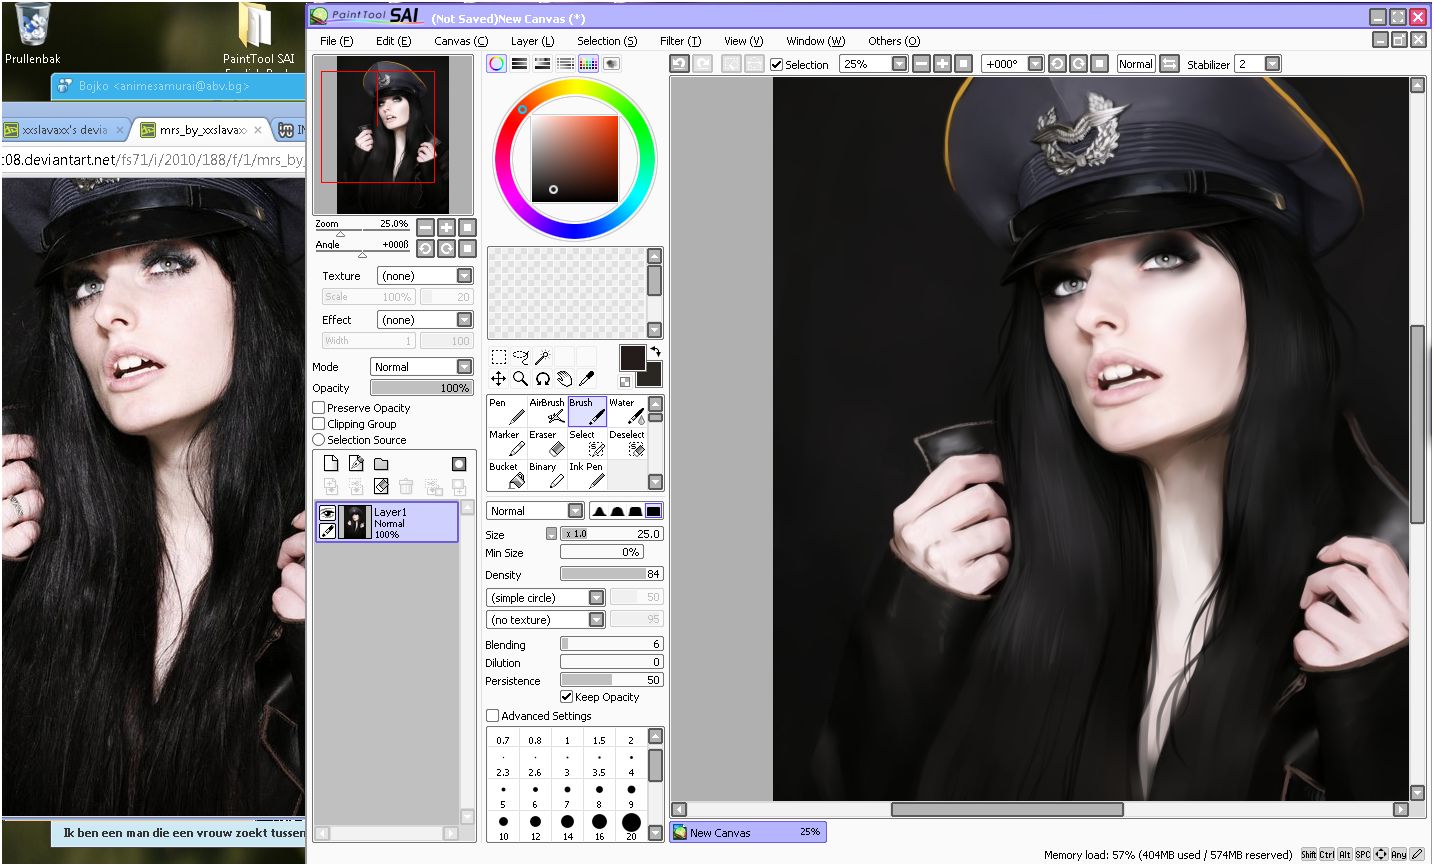1434x866 pixels.
Task: Activate the lasso selection tool
Action: [x=520, y=357]
